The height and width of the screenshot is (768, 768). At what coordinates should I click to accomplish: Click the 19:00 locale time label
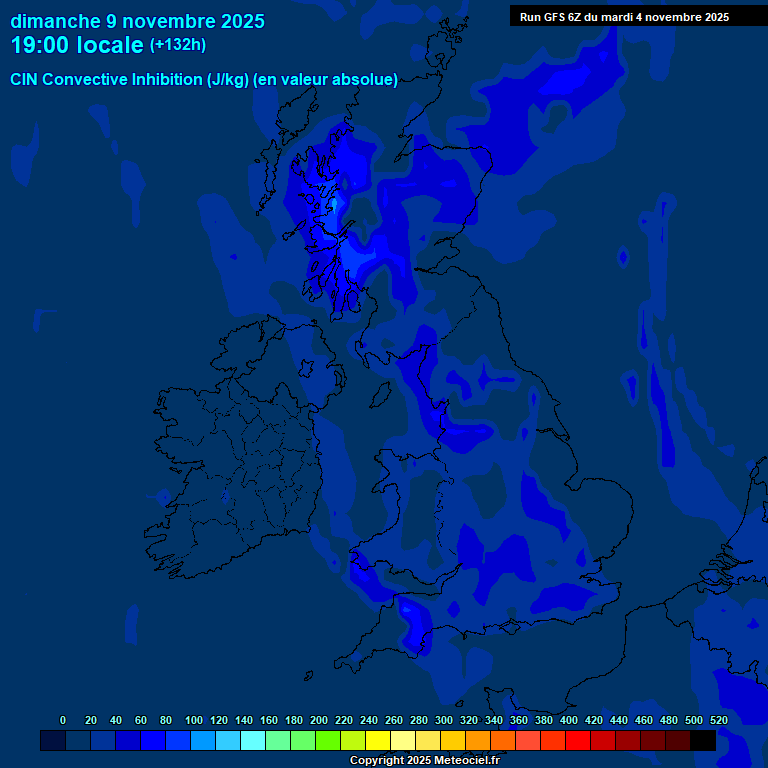coord(77,45)
